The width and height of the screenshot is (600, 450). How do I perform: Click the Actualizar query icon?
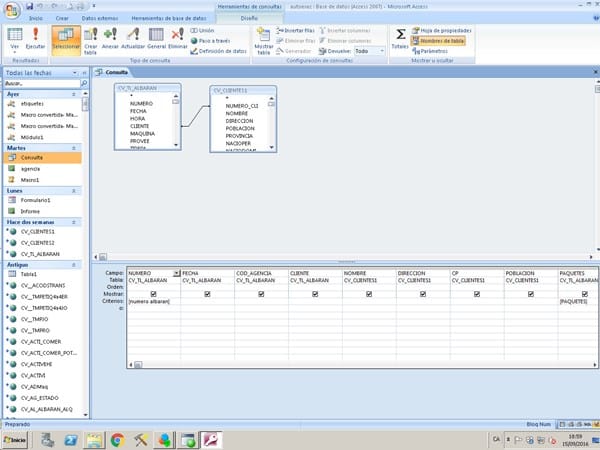point(133,38)
